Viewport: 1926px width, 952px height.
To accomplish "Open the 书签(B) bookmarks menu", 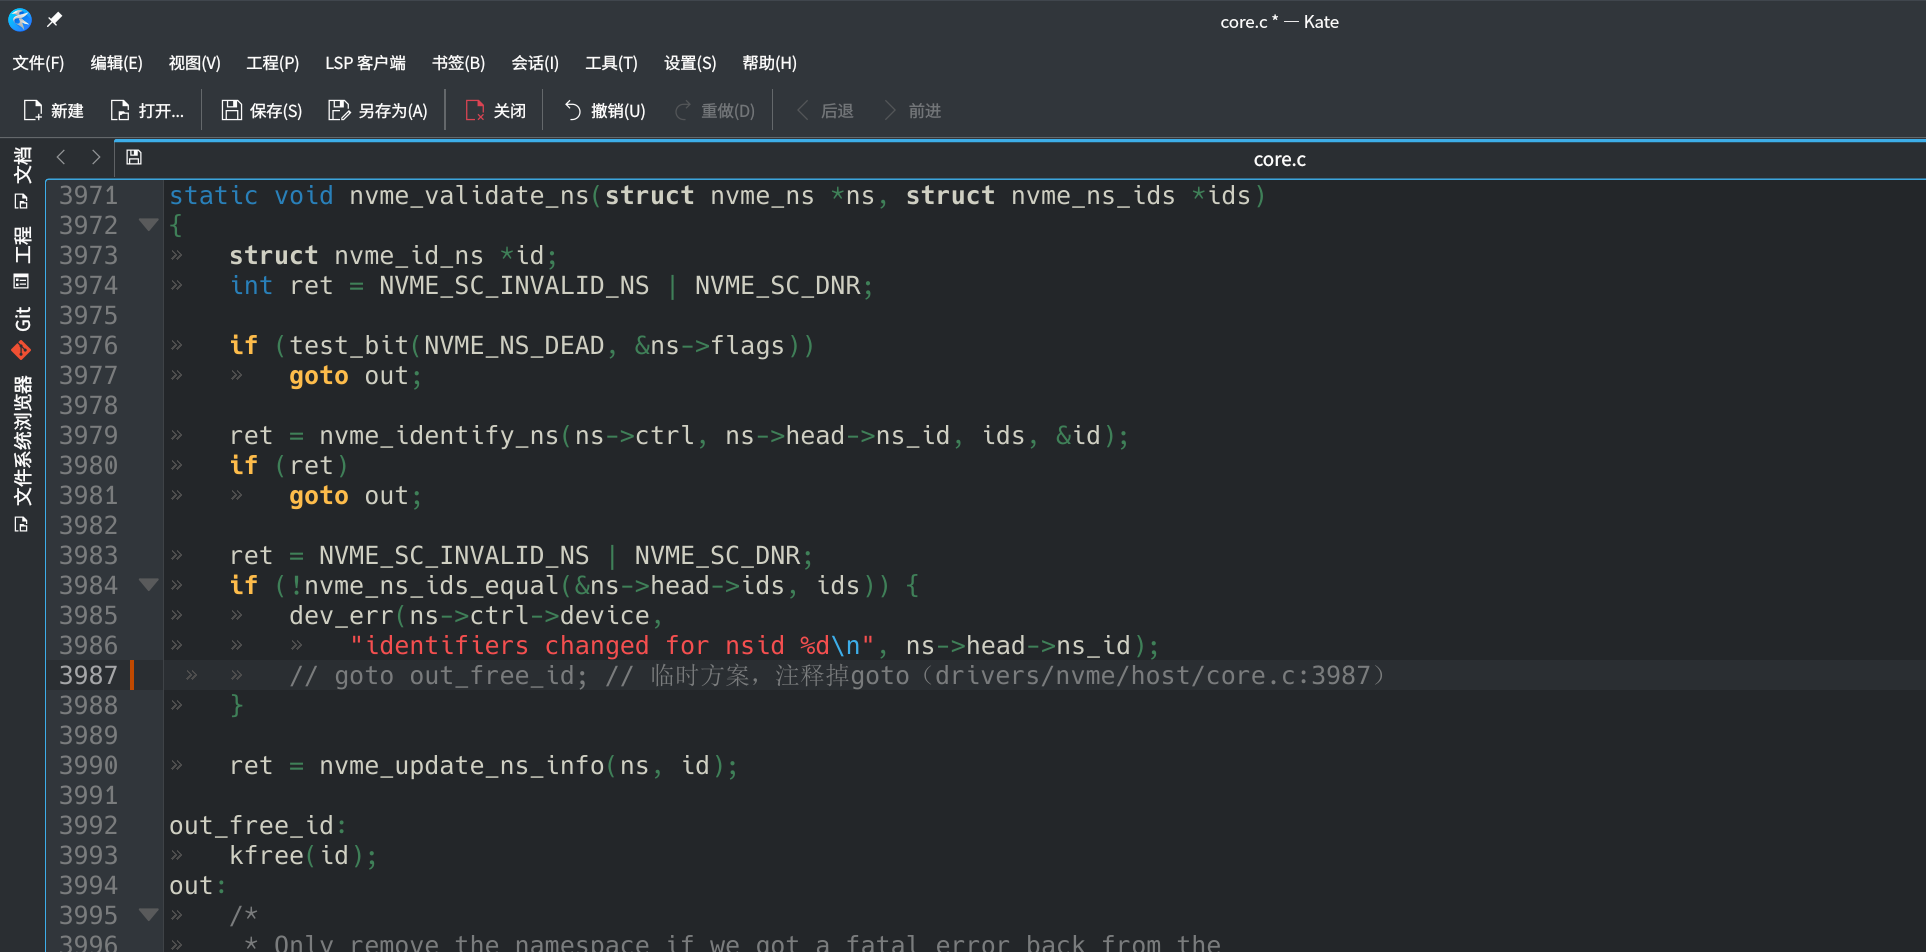I will pyautogui.click(x=458, y=63).
